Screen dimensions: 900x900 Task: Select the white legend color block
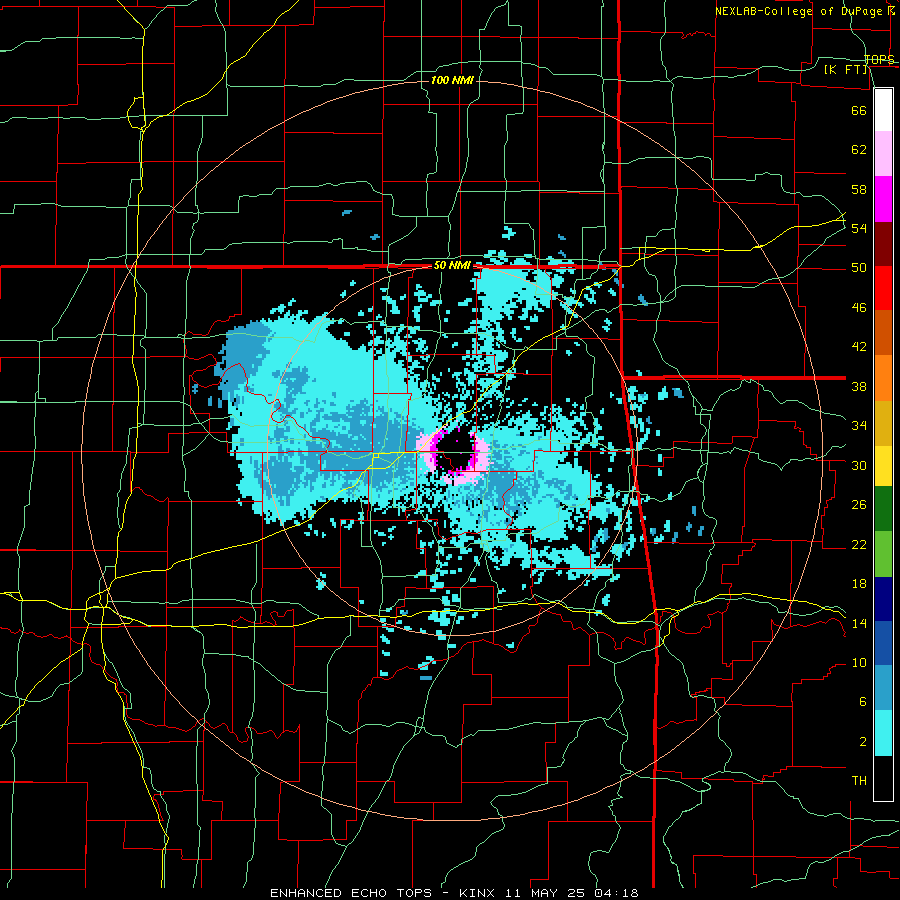[883, 110]
